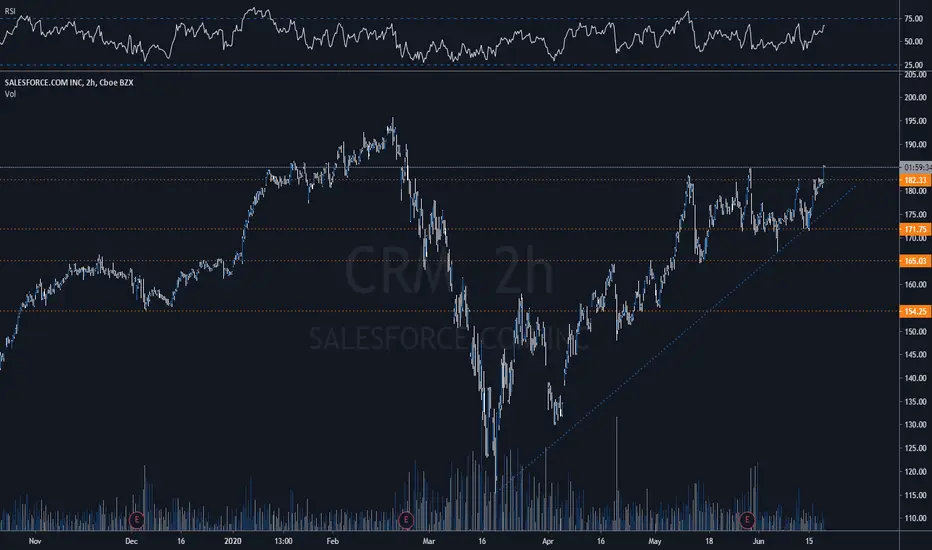The height and width of the screenshot is (550, 932).
Task: Click the December earnings E marker
Action: [x=137, y=520]
